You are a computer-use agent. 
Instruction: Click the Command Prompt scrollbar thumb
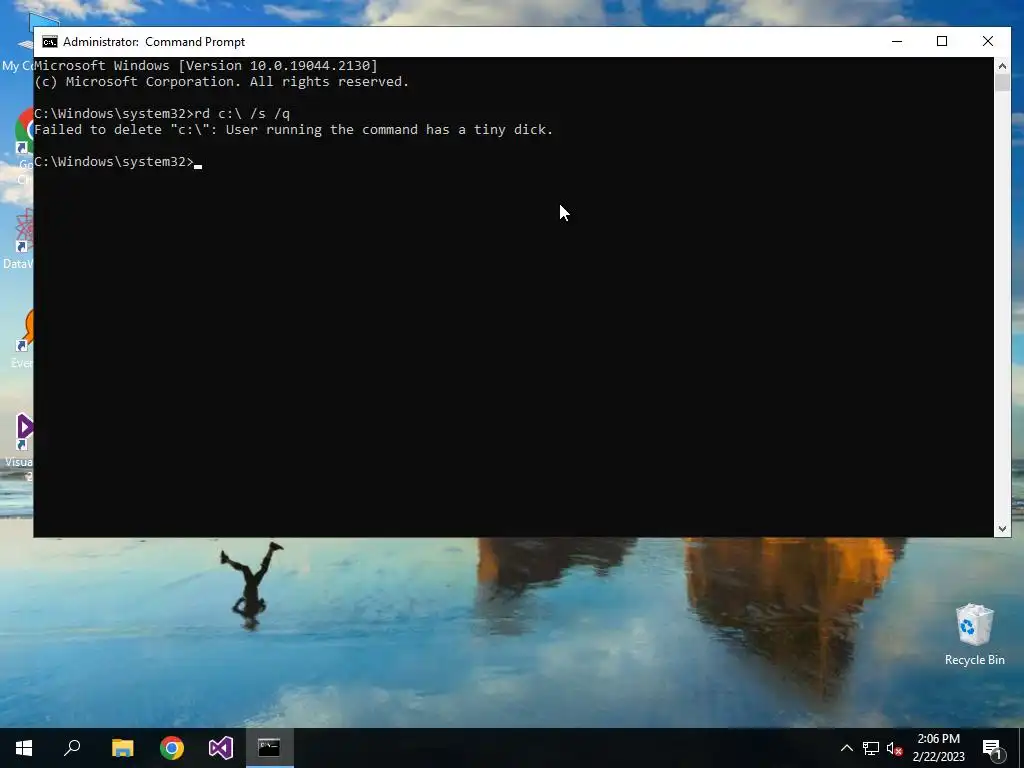1002,83
